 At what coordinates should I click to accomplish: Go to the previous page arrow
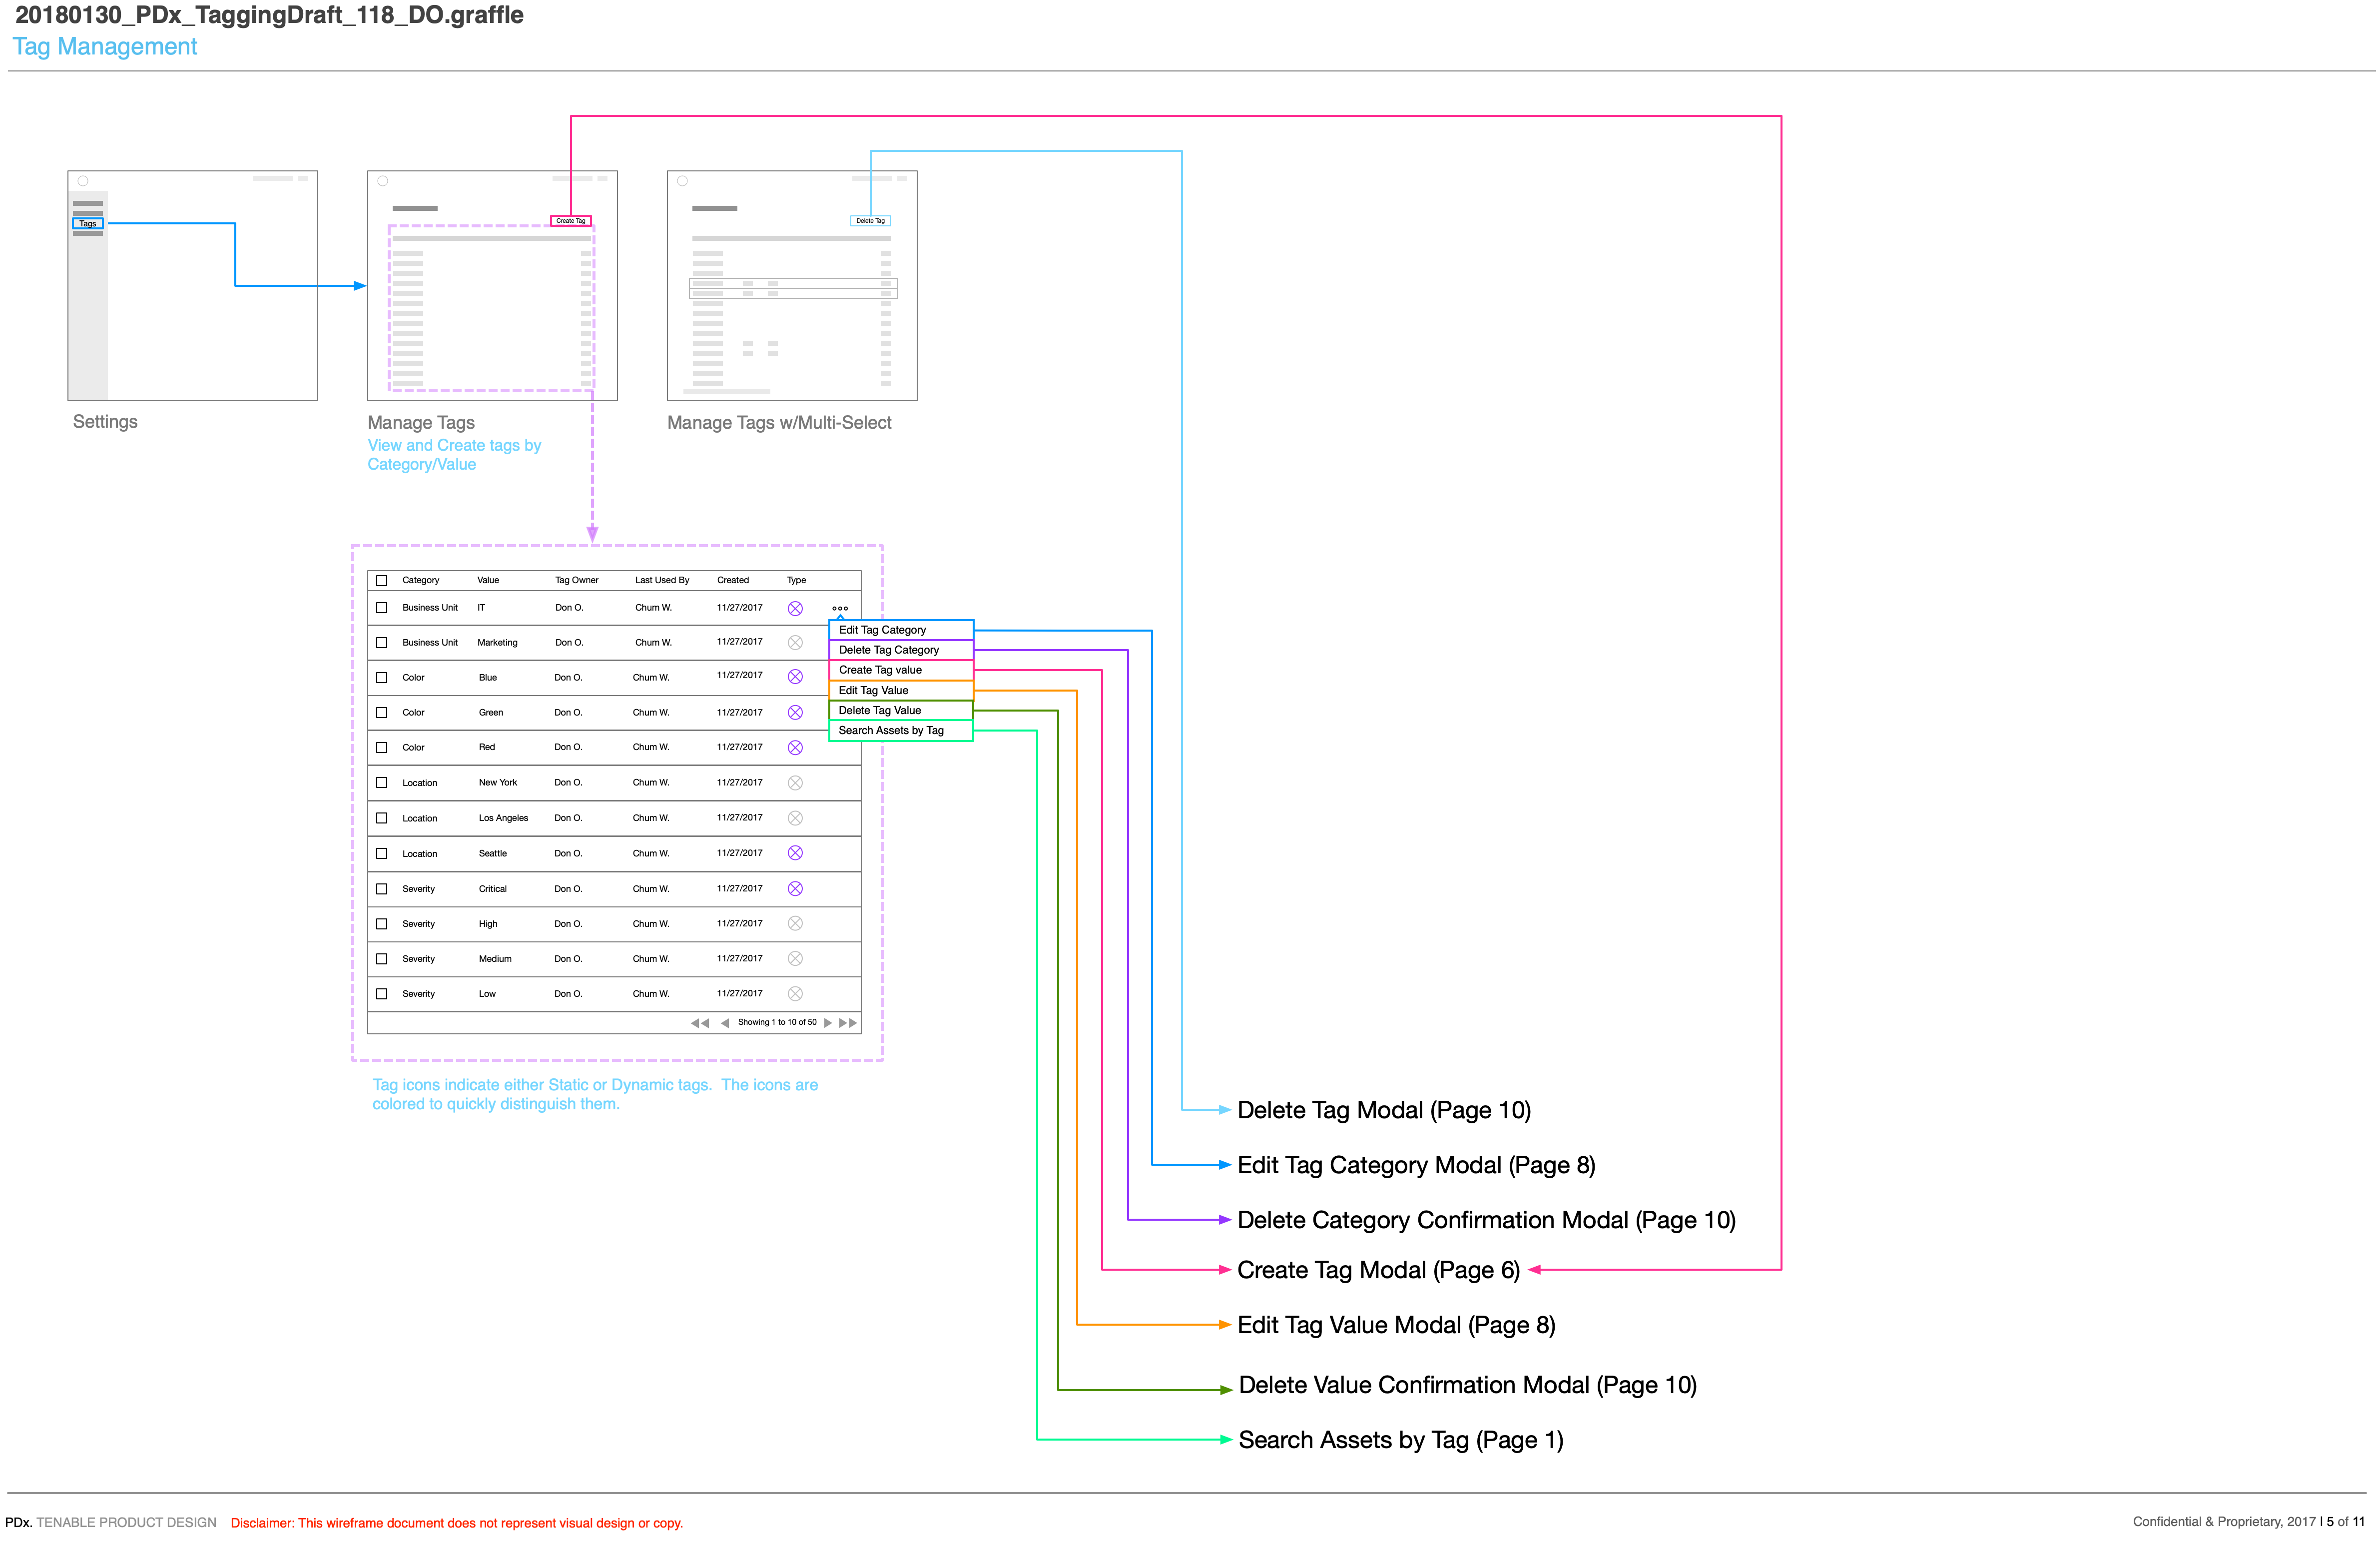pos(724,1023)
